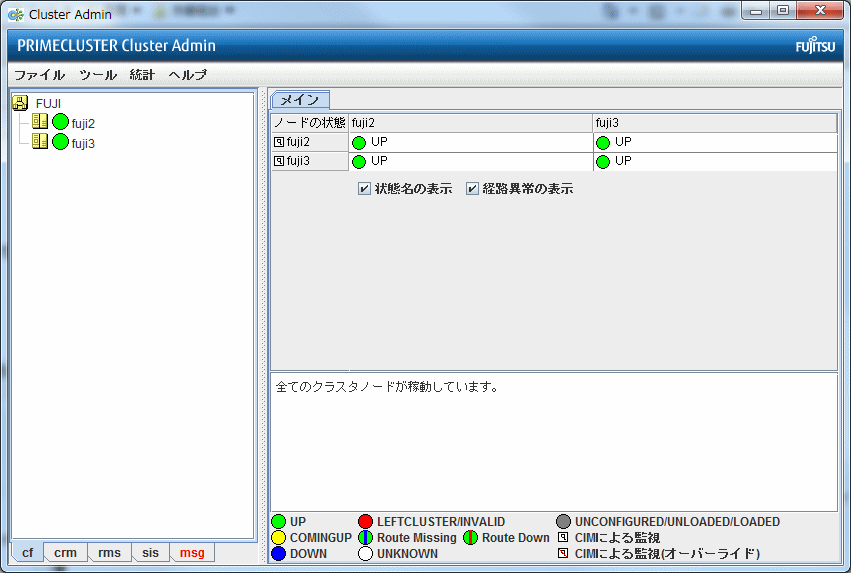Viewport: 851px width, 573px height.
Task: Click the yellow COMINGUP legend icon
Action: click(278, 538)
